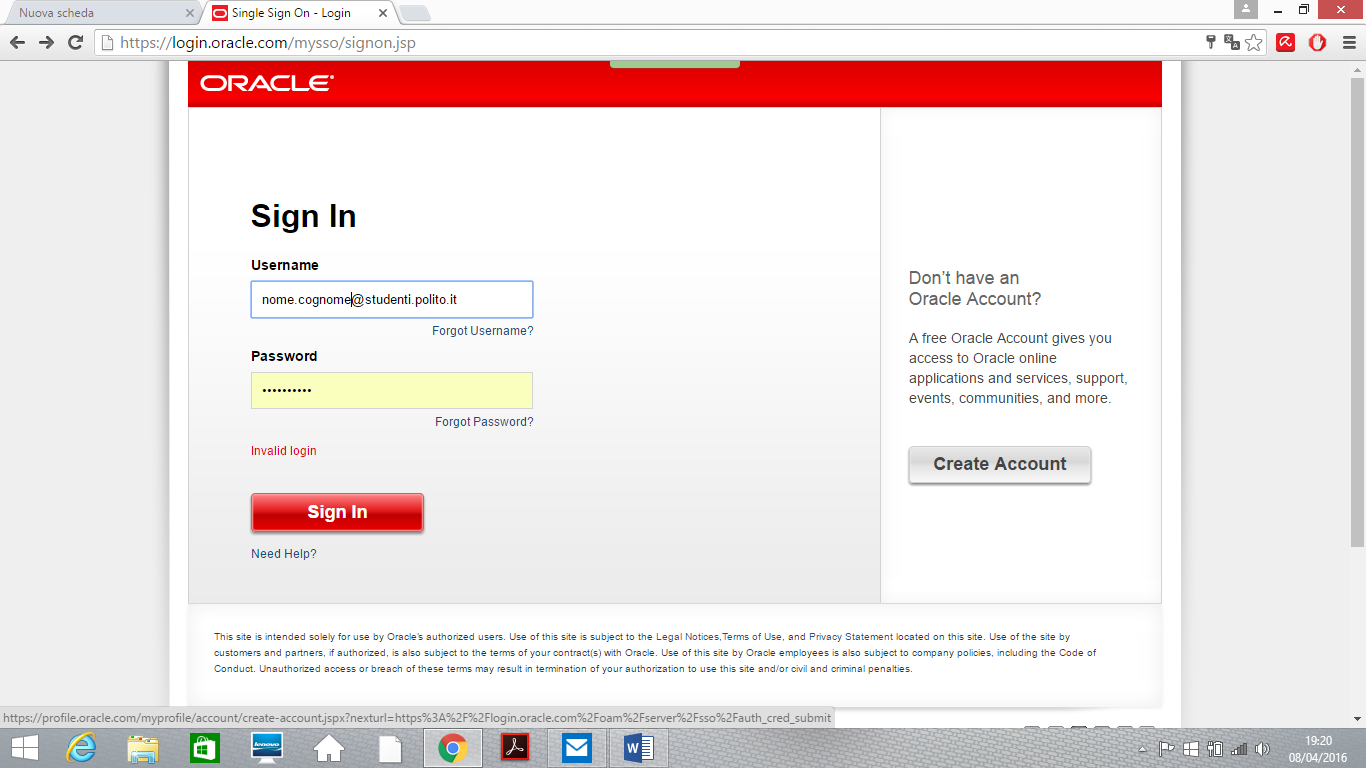Open the Need Help? link
This screenshot has width=1366, height=768.
284,554
